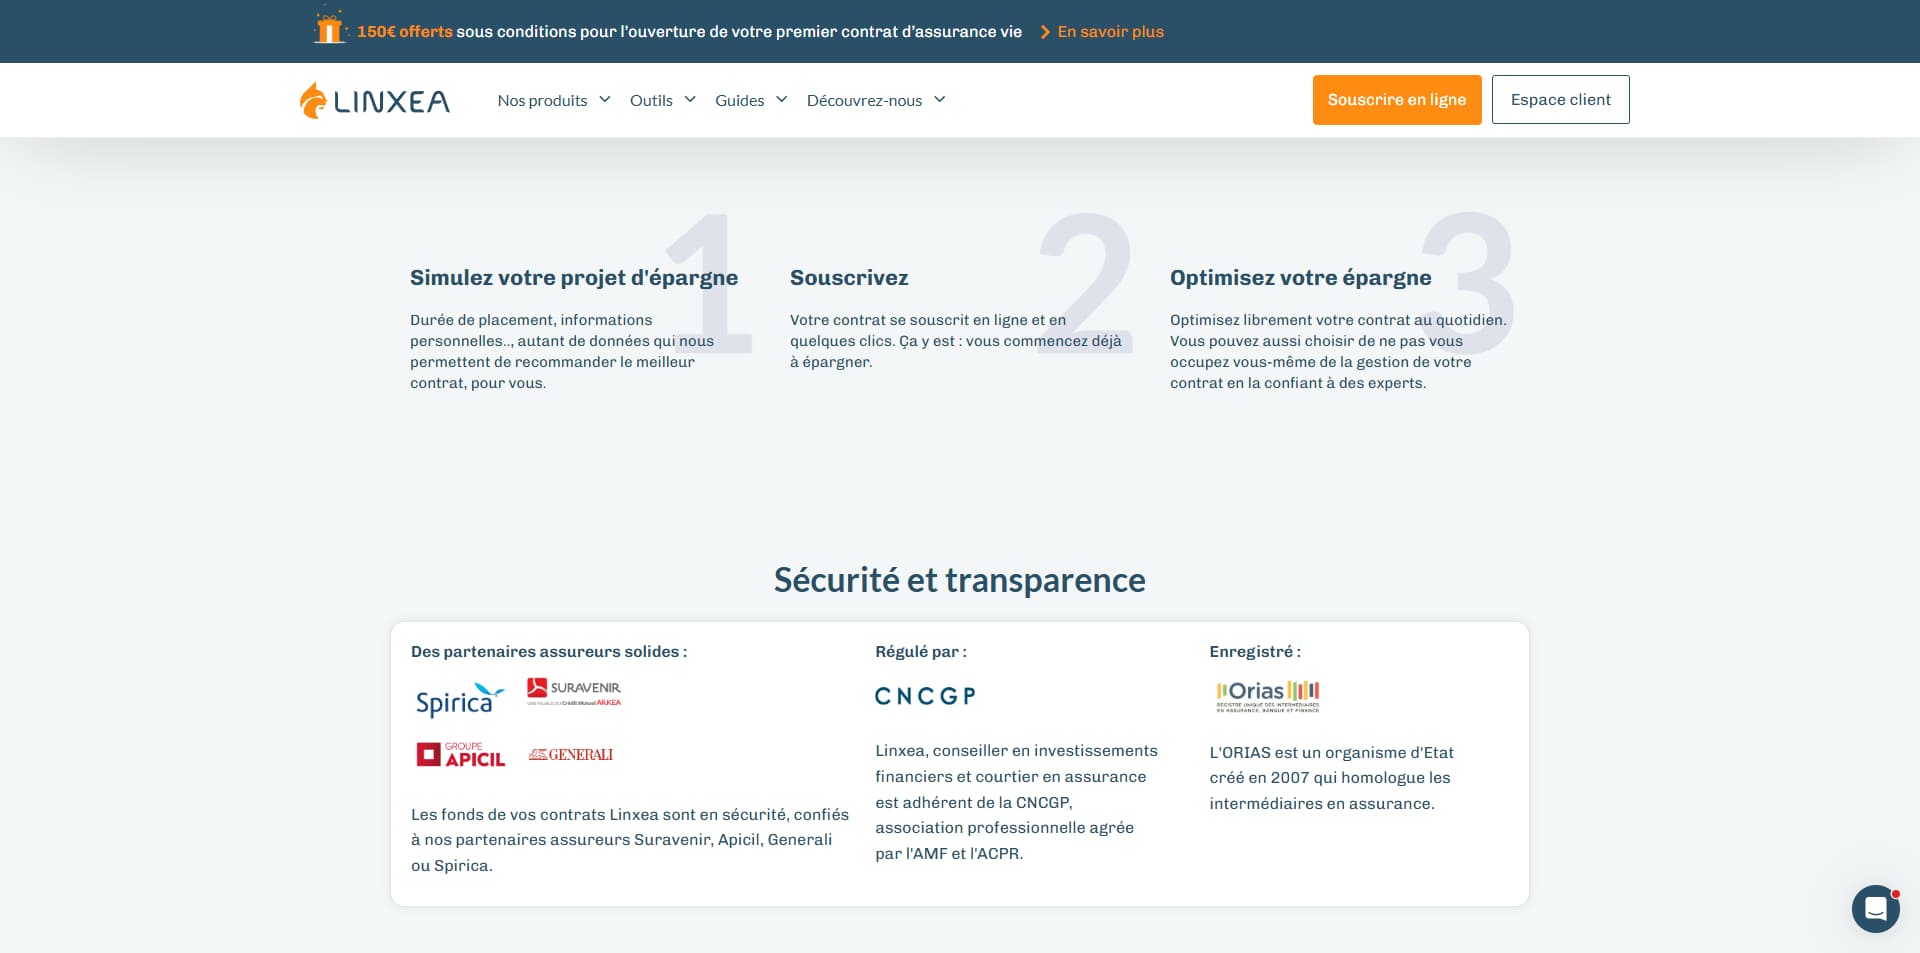Screen dimensions: 1920x953
Task: Click the Suravenir insurer logo
Action: 574,692
